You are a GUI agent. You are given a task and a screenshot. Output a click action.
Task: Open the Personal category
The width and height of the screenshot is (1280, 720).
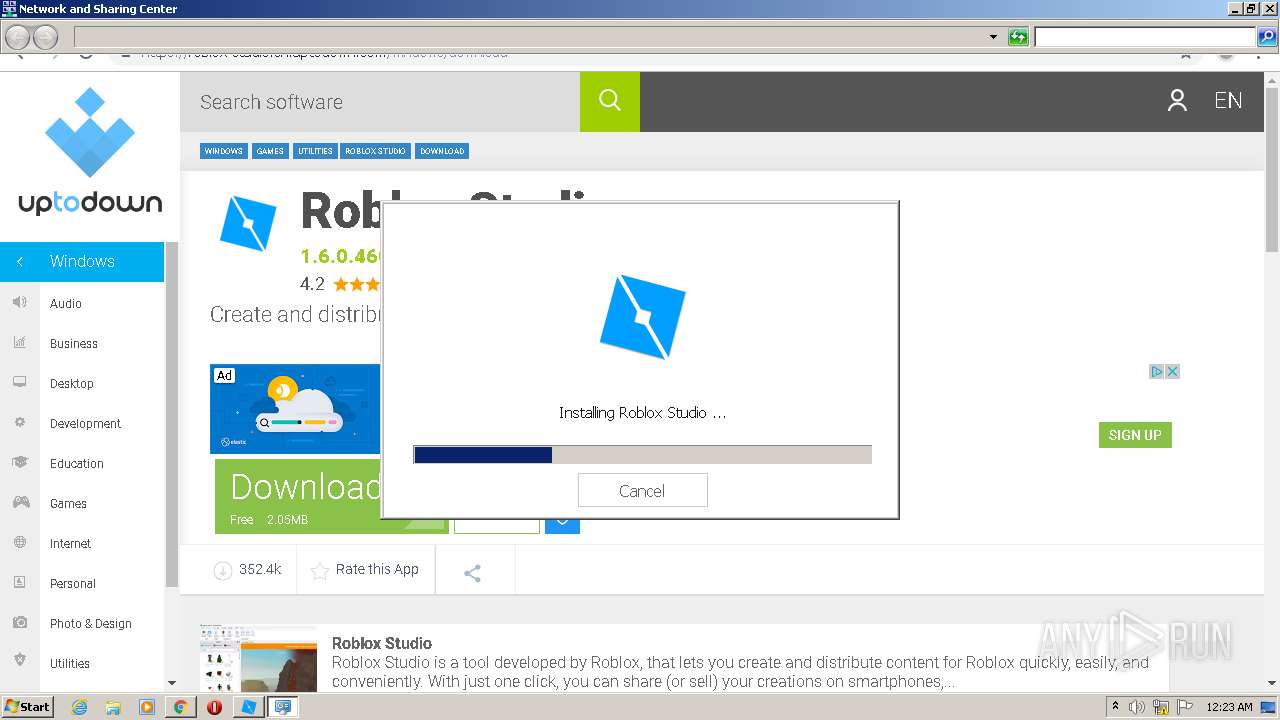73,583
